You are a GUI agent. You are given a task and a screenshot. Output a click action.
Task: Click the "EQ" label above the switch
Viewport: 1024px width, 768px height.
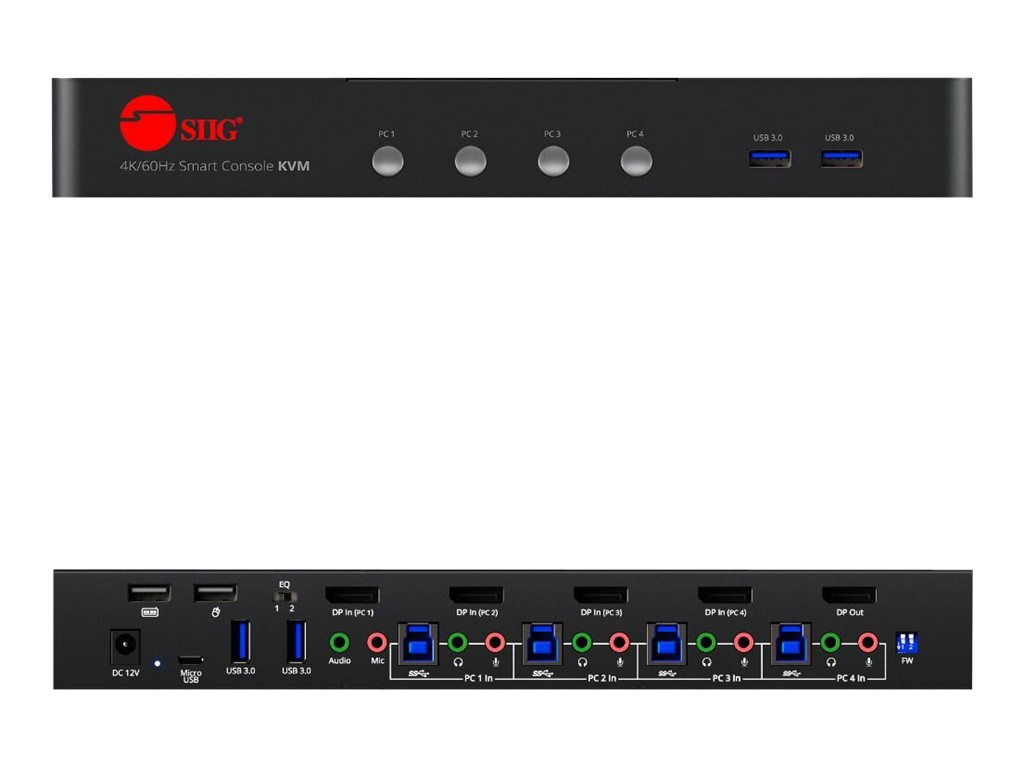pos(284,584)
